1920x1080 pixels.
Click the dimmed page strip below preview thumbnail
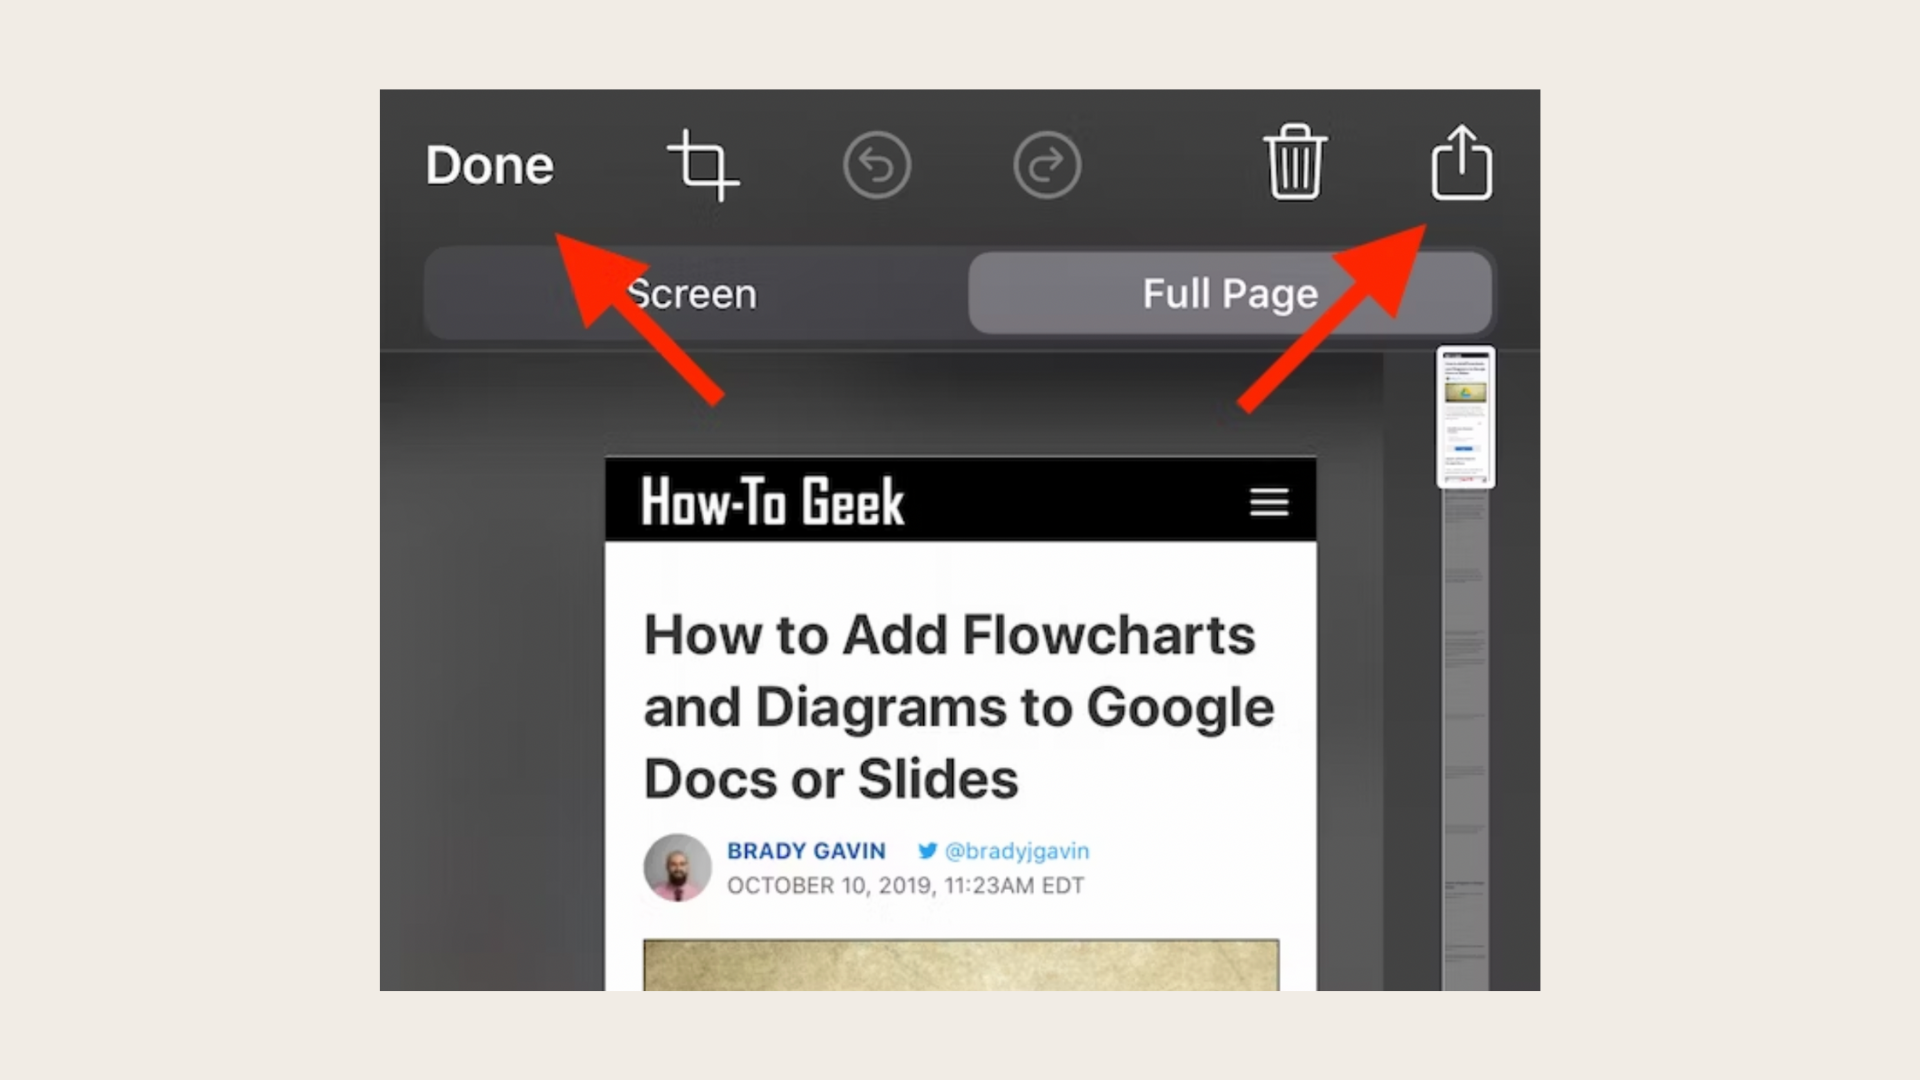pyautogui.click(x=1466, y=740)
